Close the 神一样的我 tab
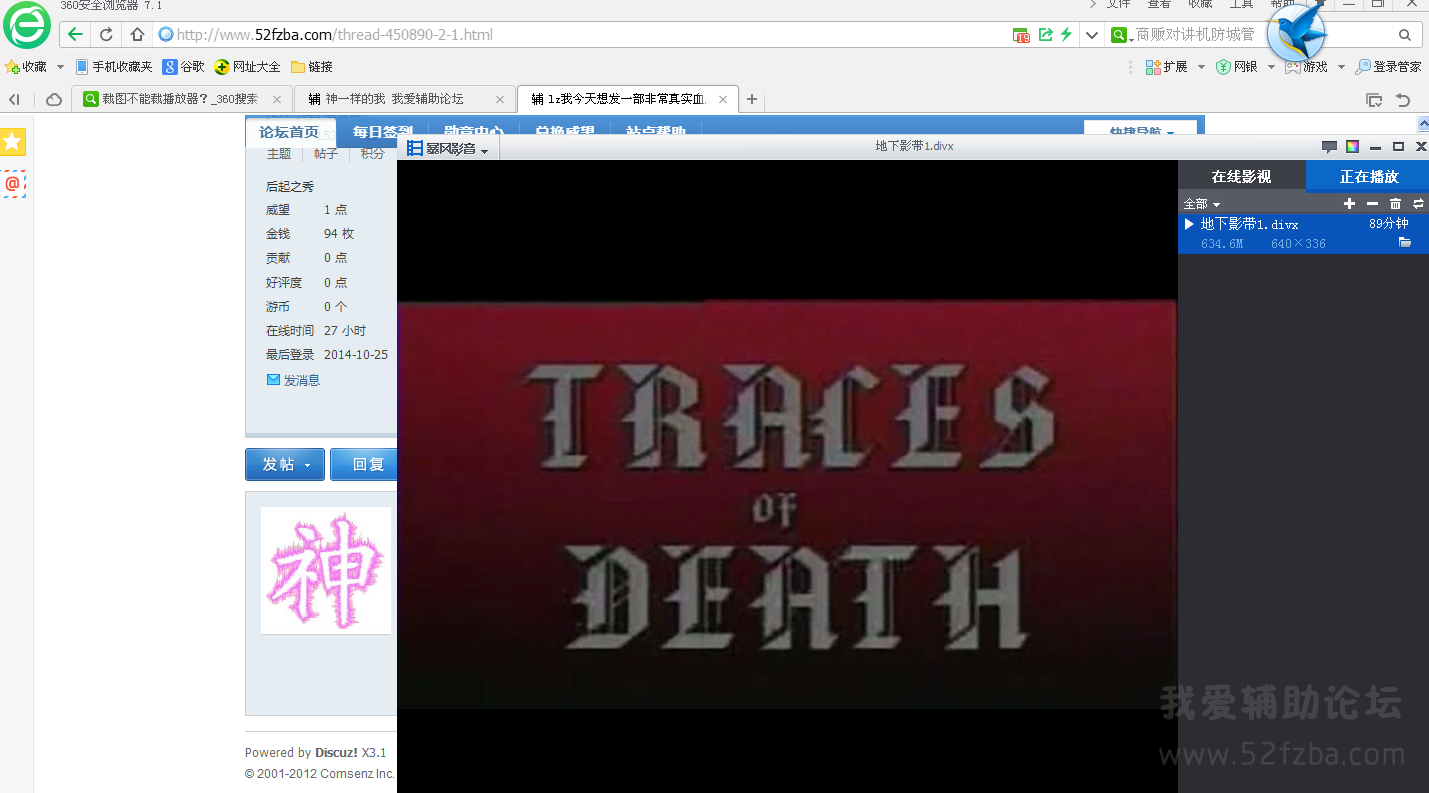 500,99
